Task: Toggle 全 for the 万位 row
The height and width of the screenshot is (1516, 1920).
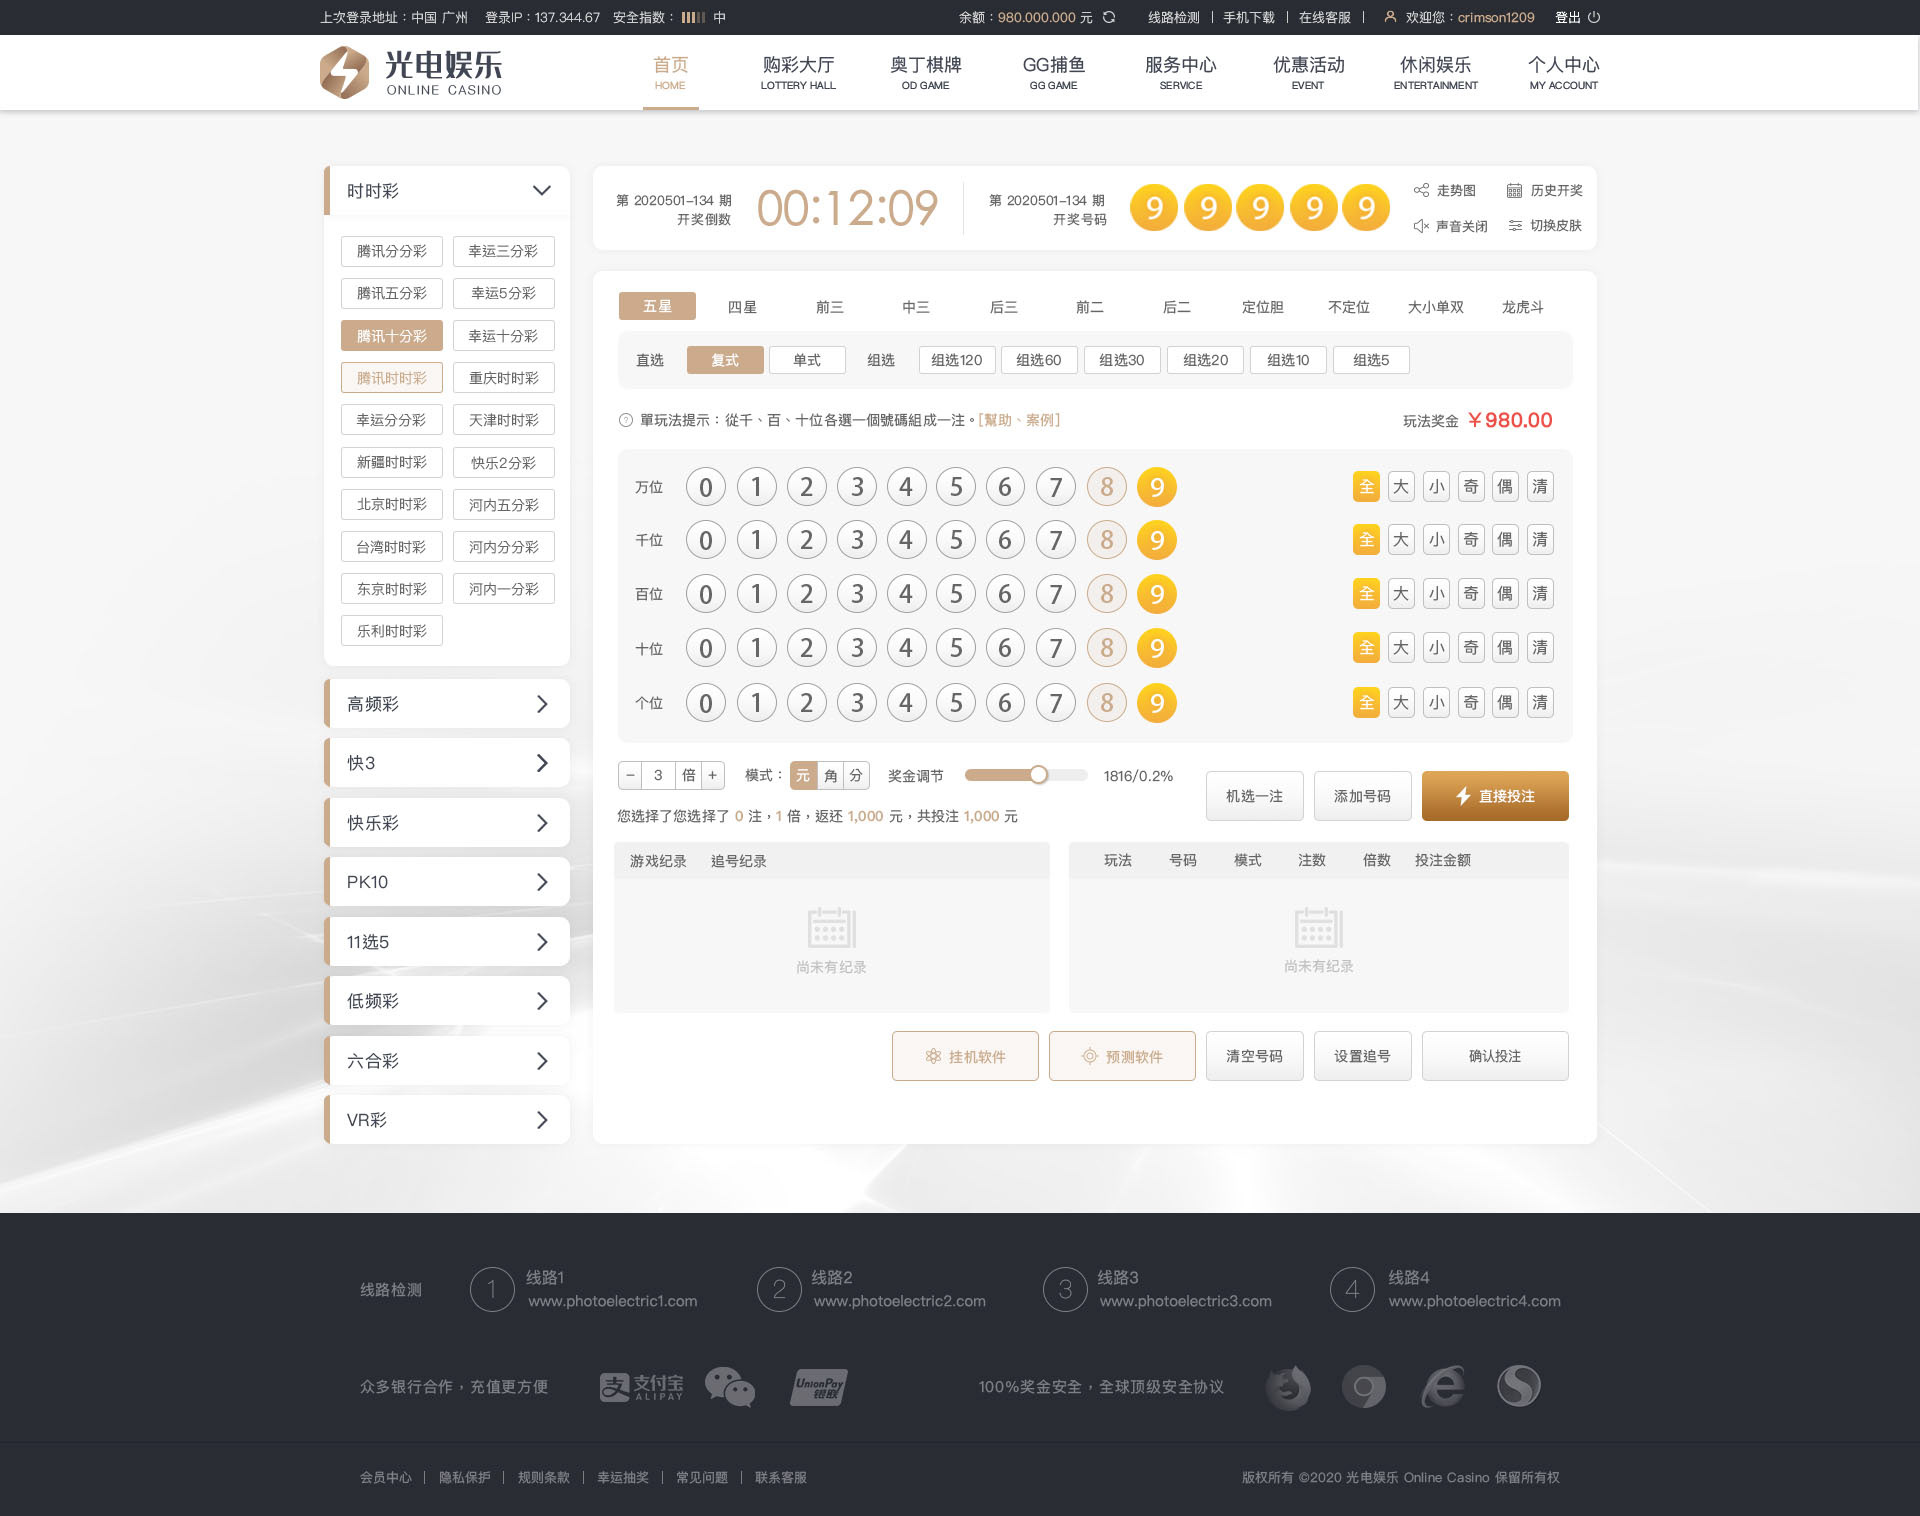Action: click(1366, 487)
